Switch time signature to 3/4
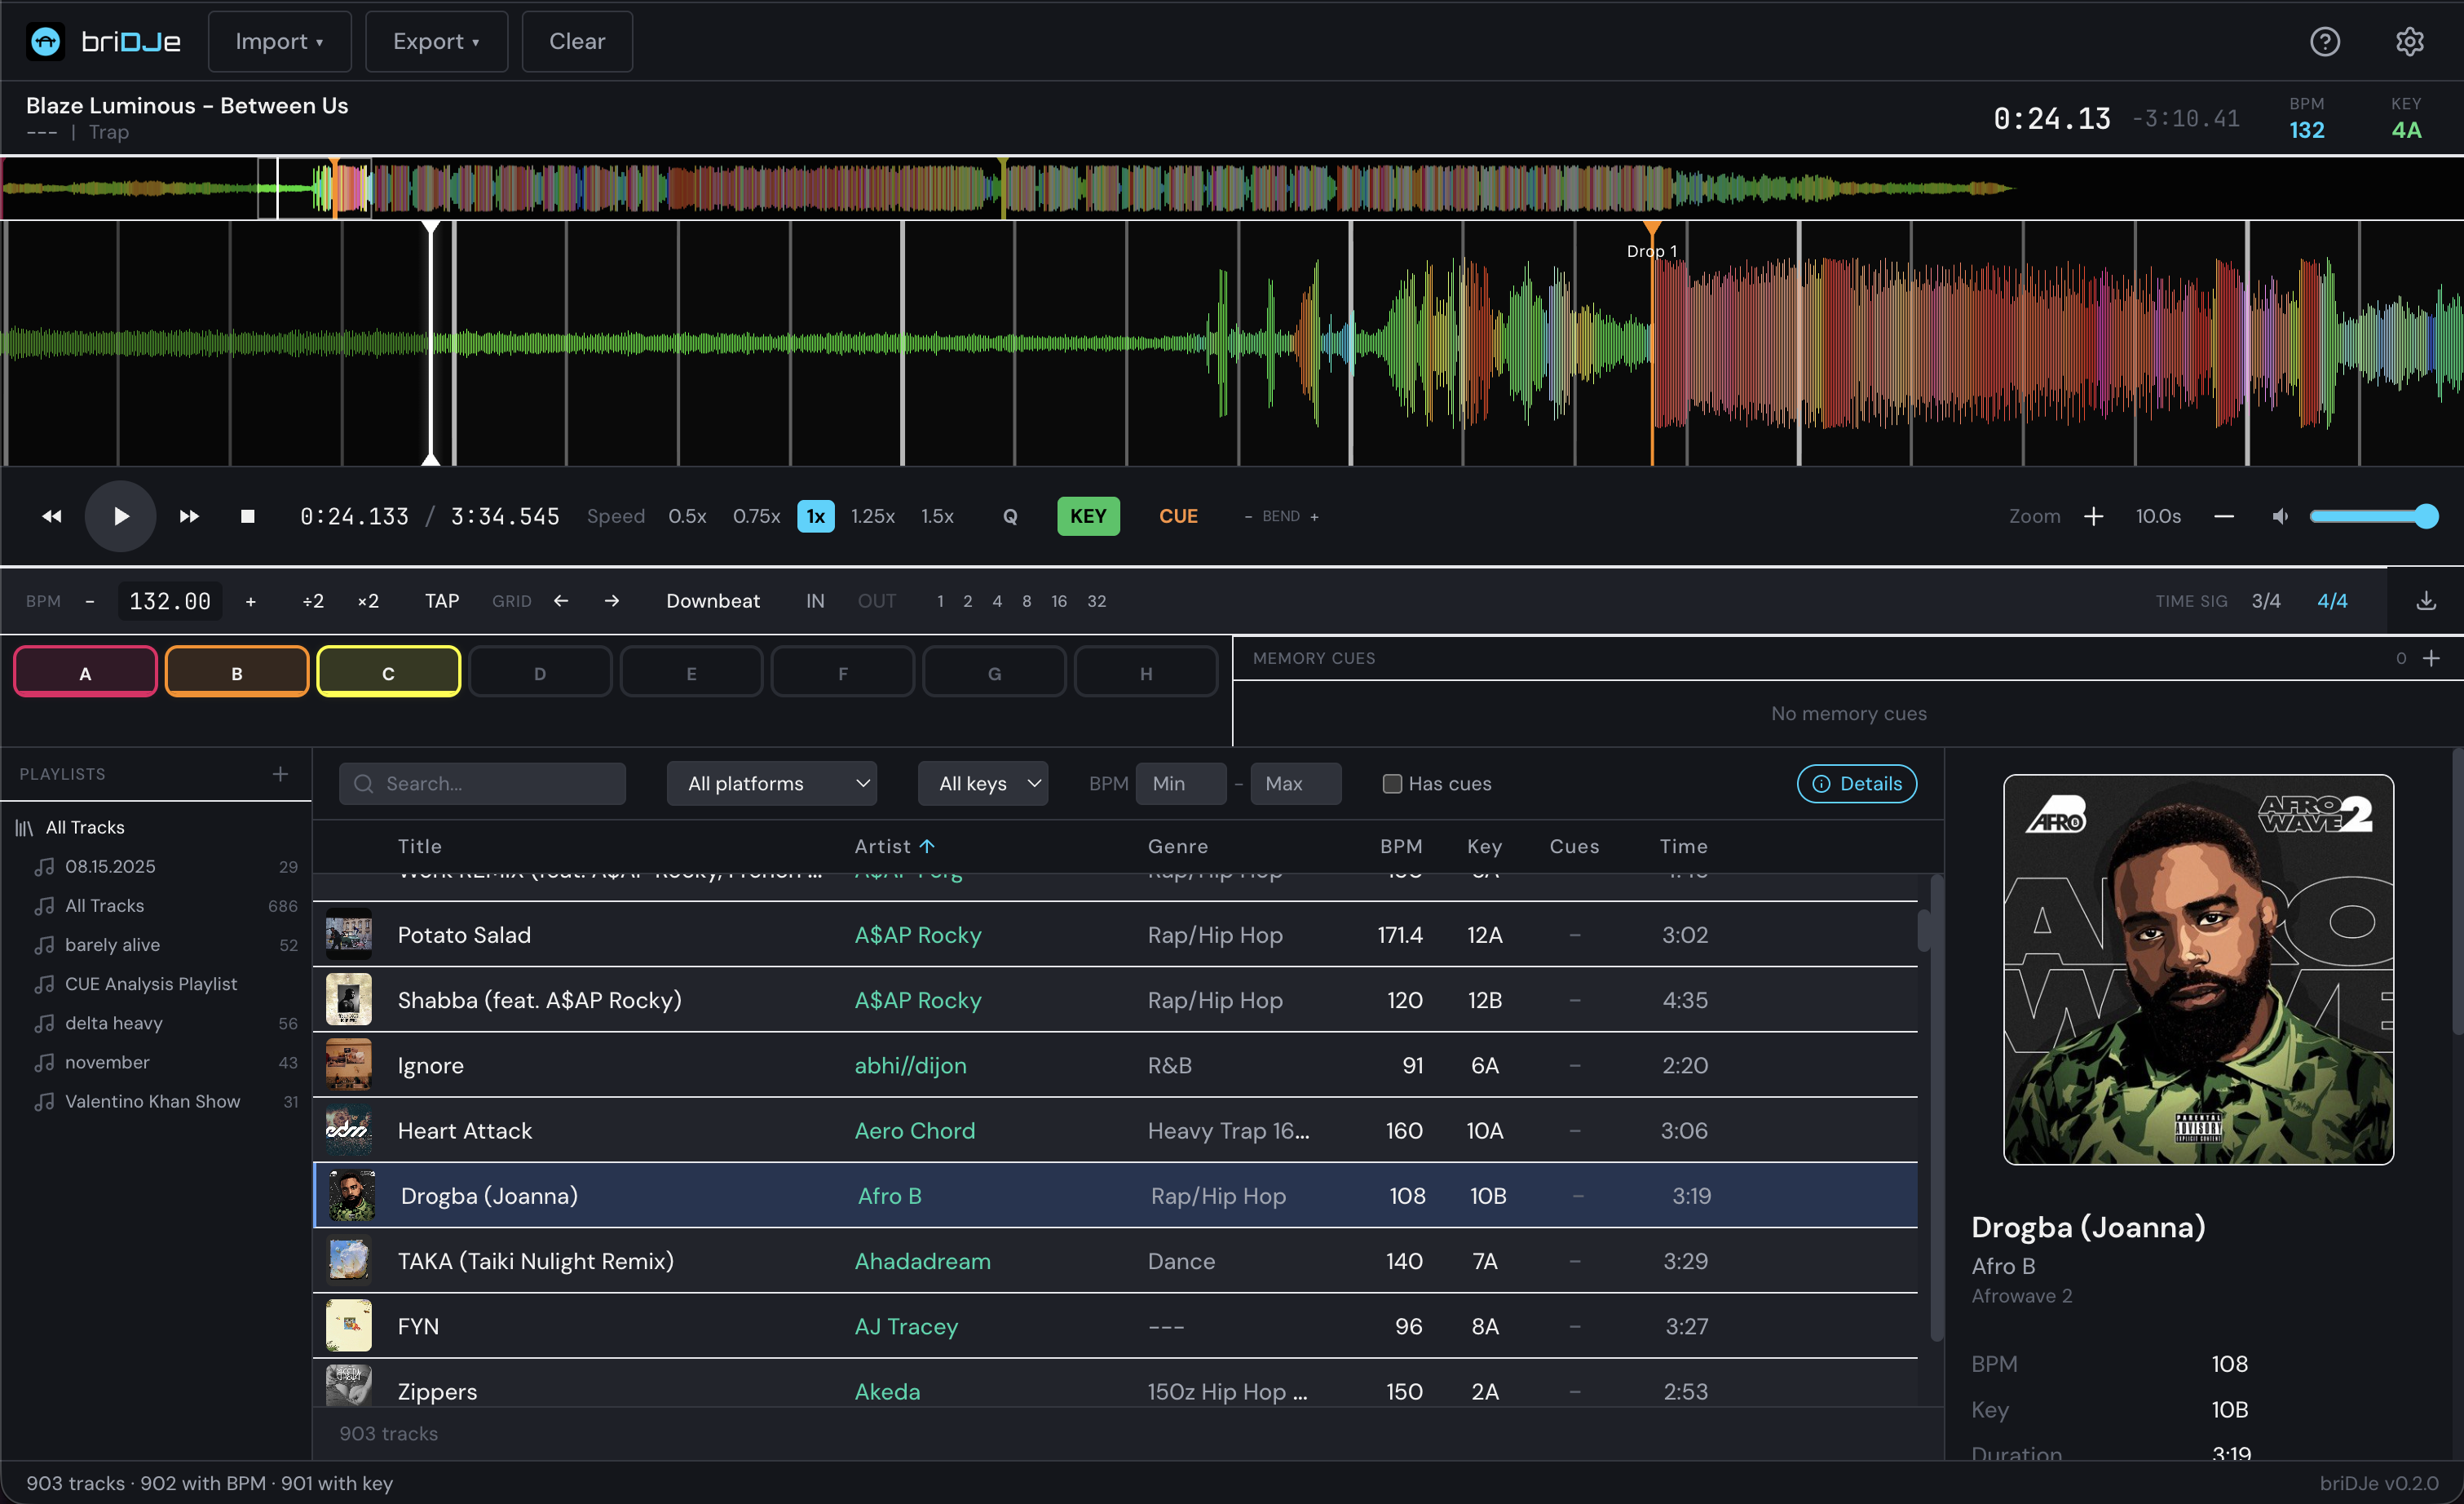 click(2266, 600)
